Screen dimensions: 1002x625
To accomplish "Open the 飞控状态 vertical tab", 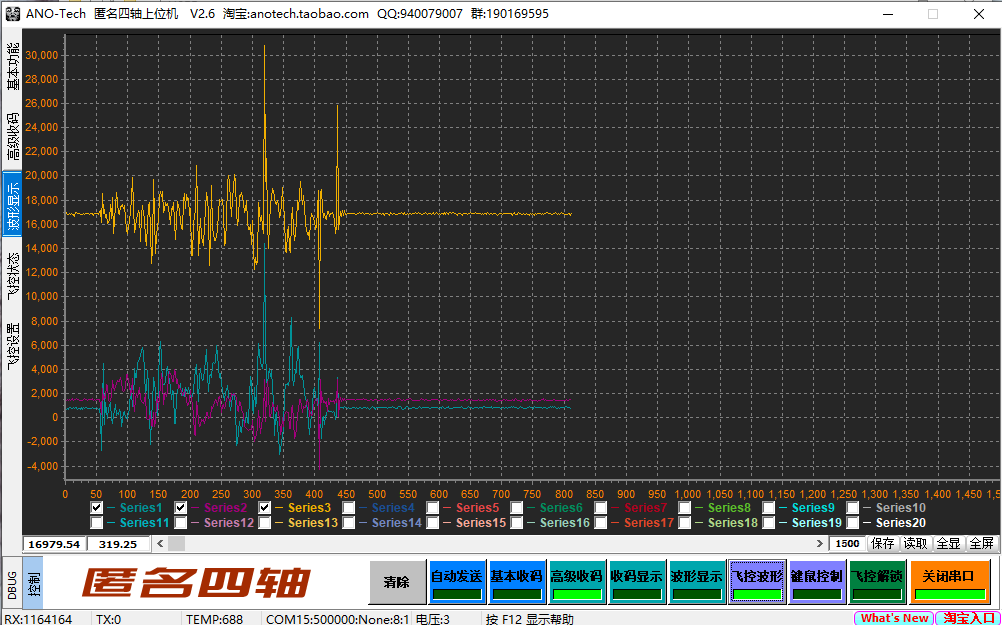I will [x=12, y=276].
